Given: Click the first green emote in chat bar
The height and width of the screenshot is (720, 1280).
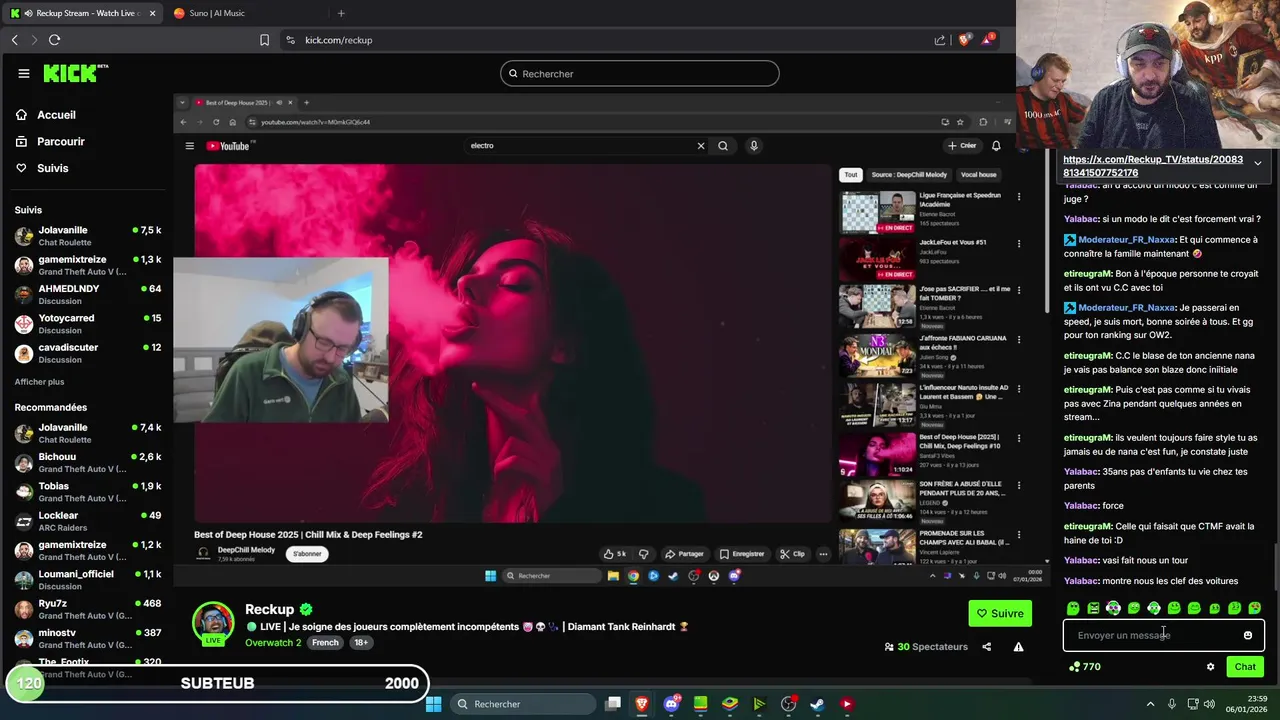Looking at the screenshot, I should tap(1073, 608).
